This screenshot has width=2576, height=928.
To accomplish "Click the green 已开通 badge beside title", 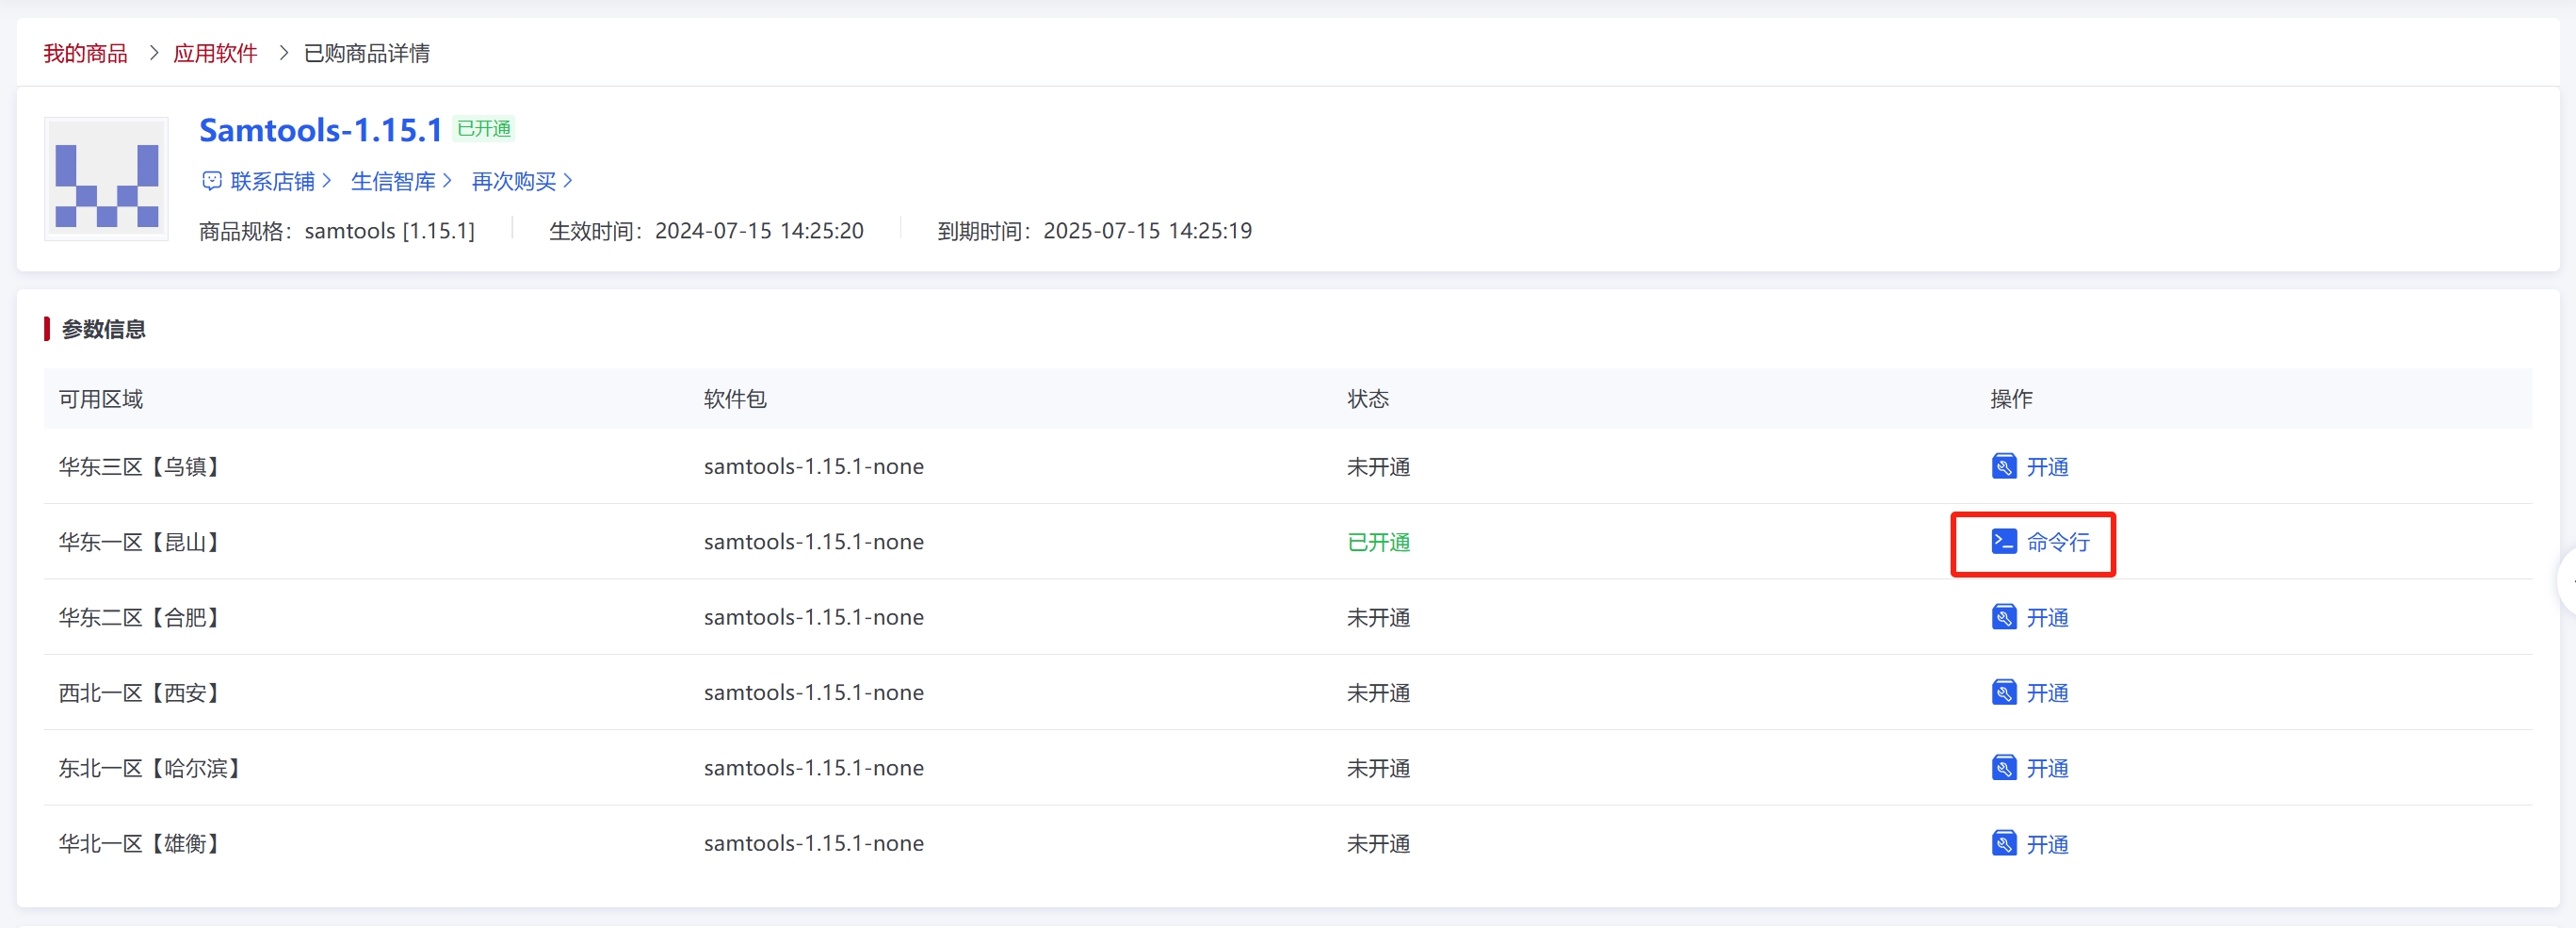I will click(484, 129).
